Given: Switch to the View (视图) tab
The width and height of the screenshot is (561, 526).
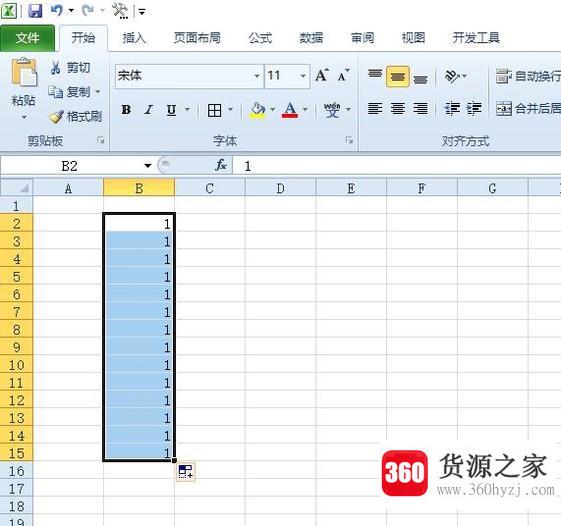Looking at the screenshot, I should coord(413,38).
